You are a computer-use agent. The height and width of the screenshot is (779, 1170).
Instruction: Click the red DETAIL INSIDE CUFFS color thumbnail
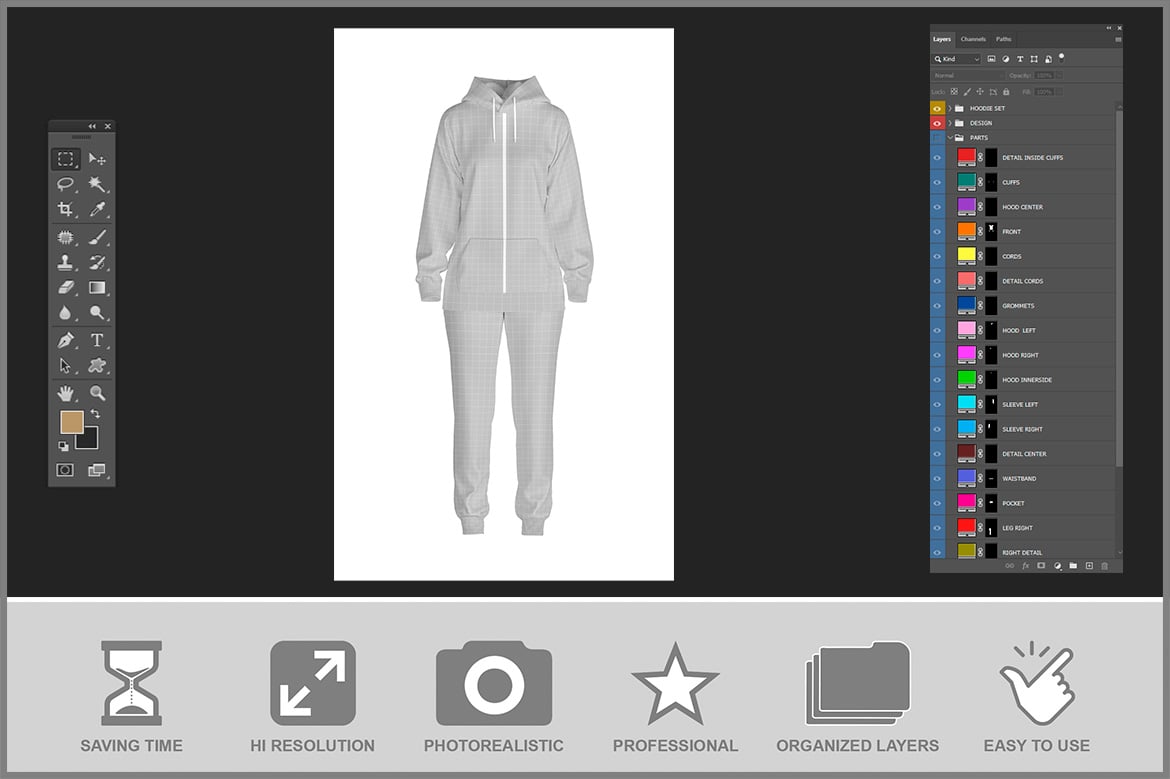[966, 157]
